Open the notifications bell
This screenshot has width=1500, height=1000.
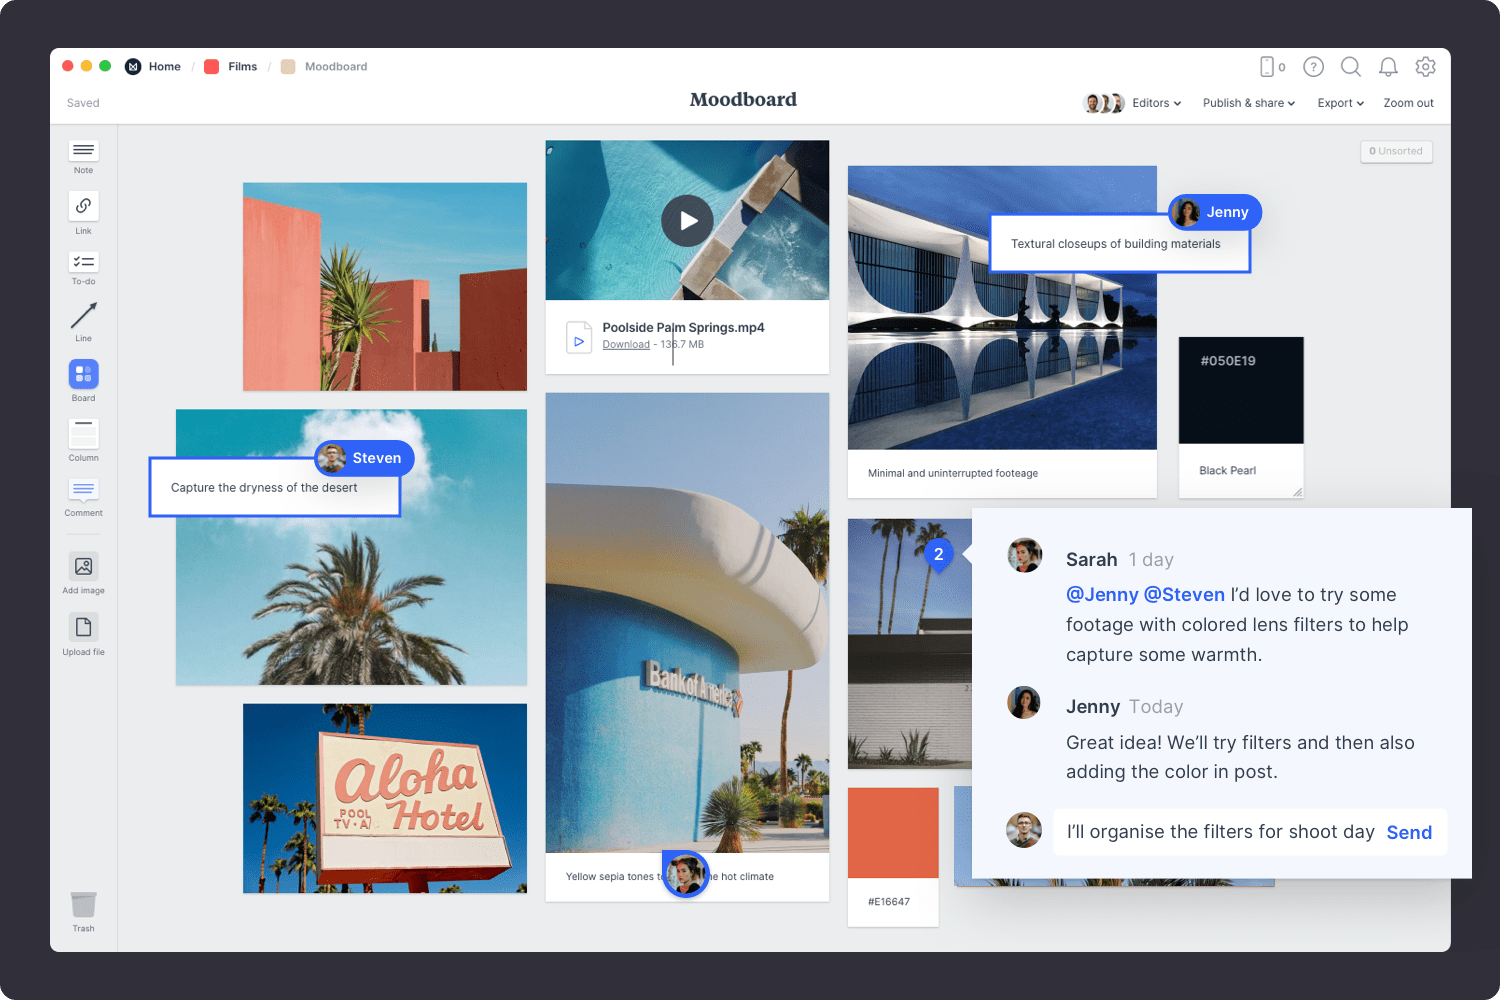(1388, 67)
